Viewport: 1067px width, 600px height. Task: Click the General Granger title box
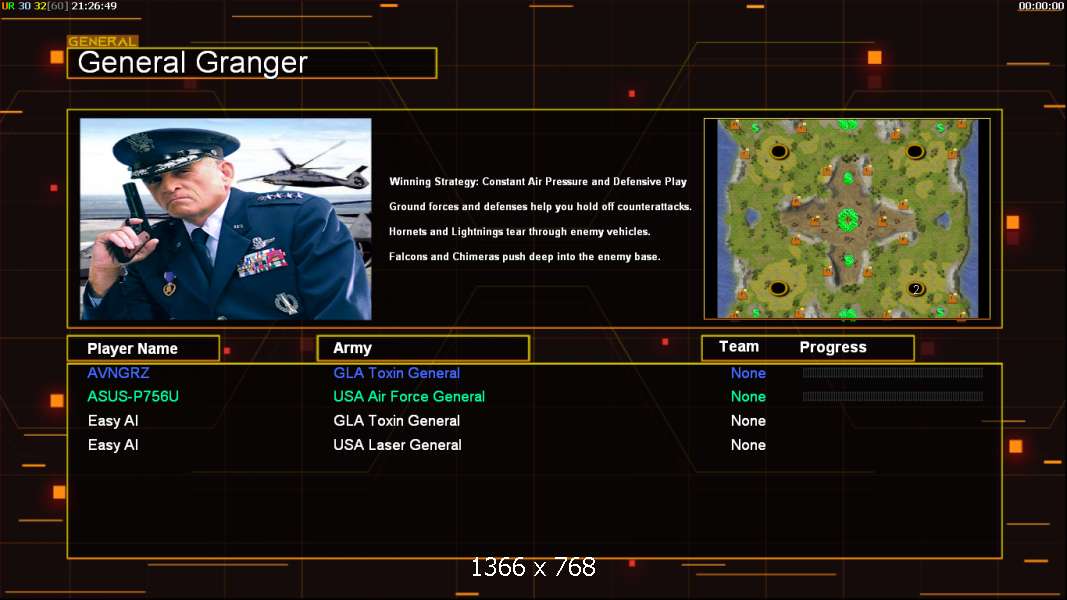tap(252, 63)
